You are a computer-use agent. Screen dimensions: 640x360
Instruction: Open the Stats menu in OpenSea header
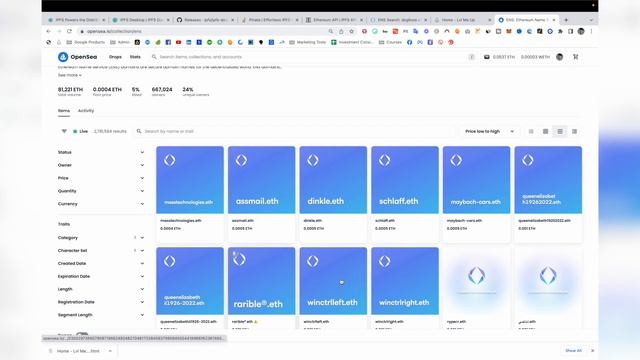(135, 57)
